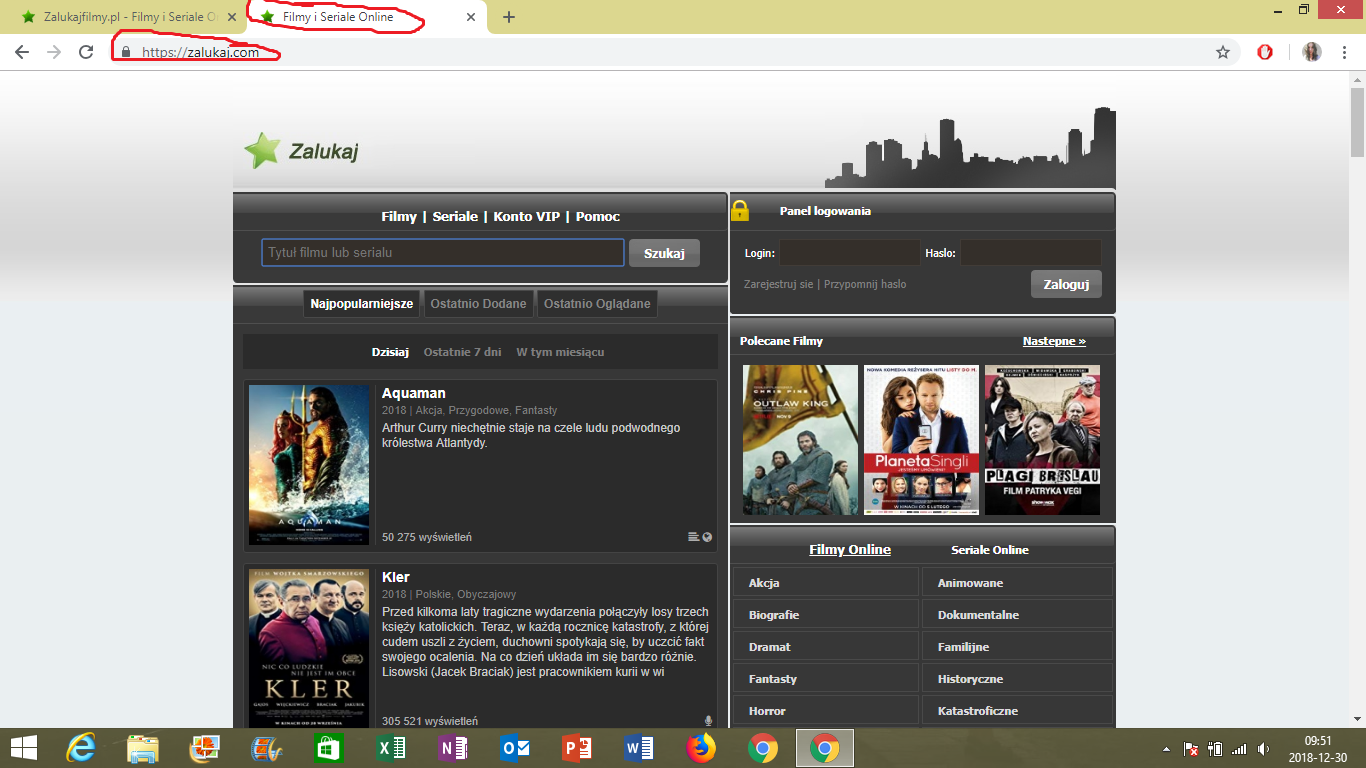Browse the Historyczne genre

click(x=1017, y=679)
